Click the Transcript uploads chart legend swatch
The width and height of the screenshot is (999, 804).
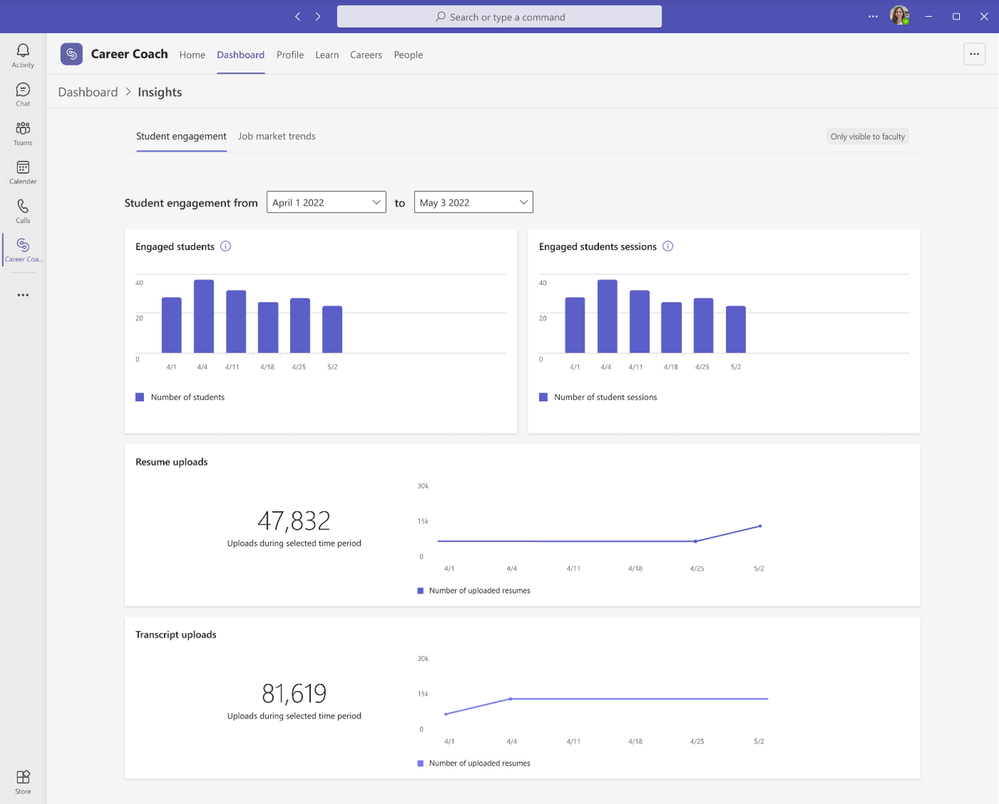click(420, 763)
